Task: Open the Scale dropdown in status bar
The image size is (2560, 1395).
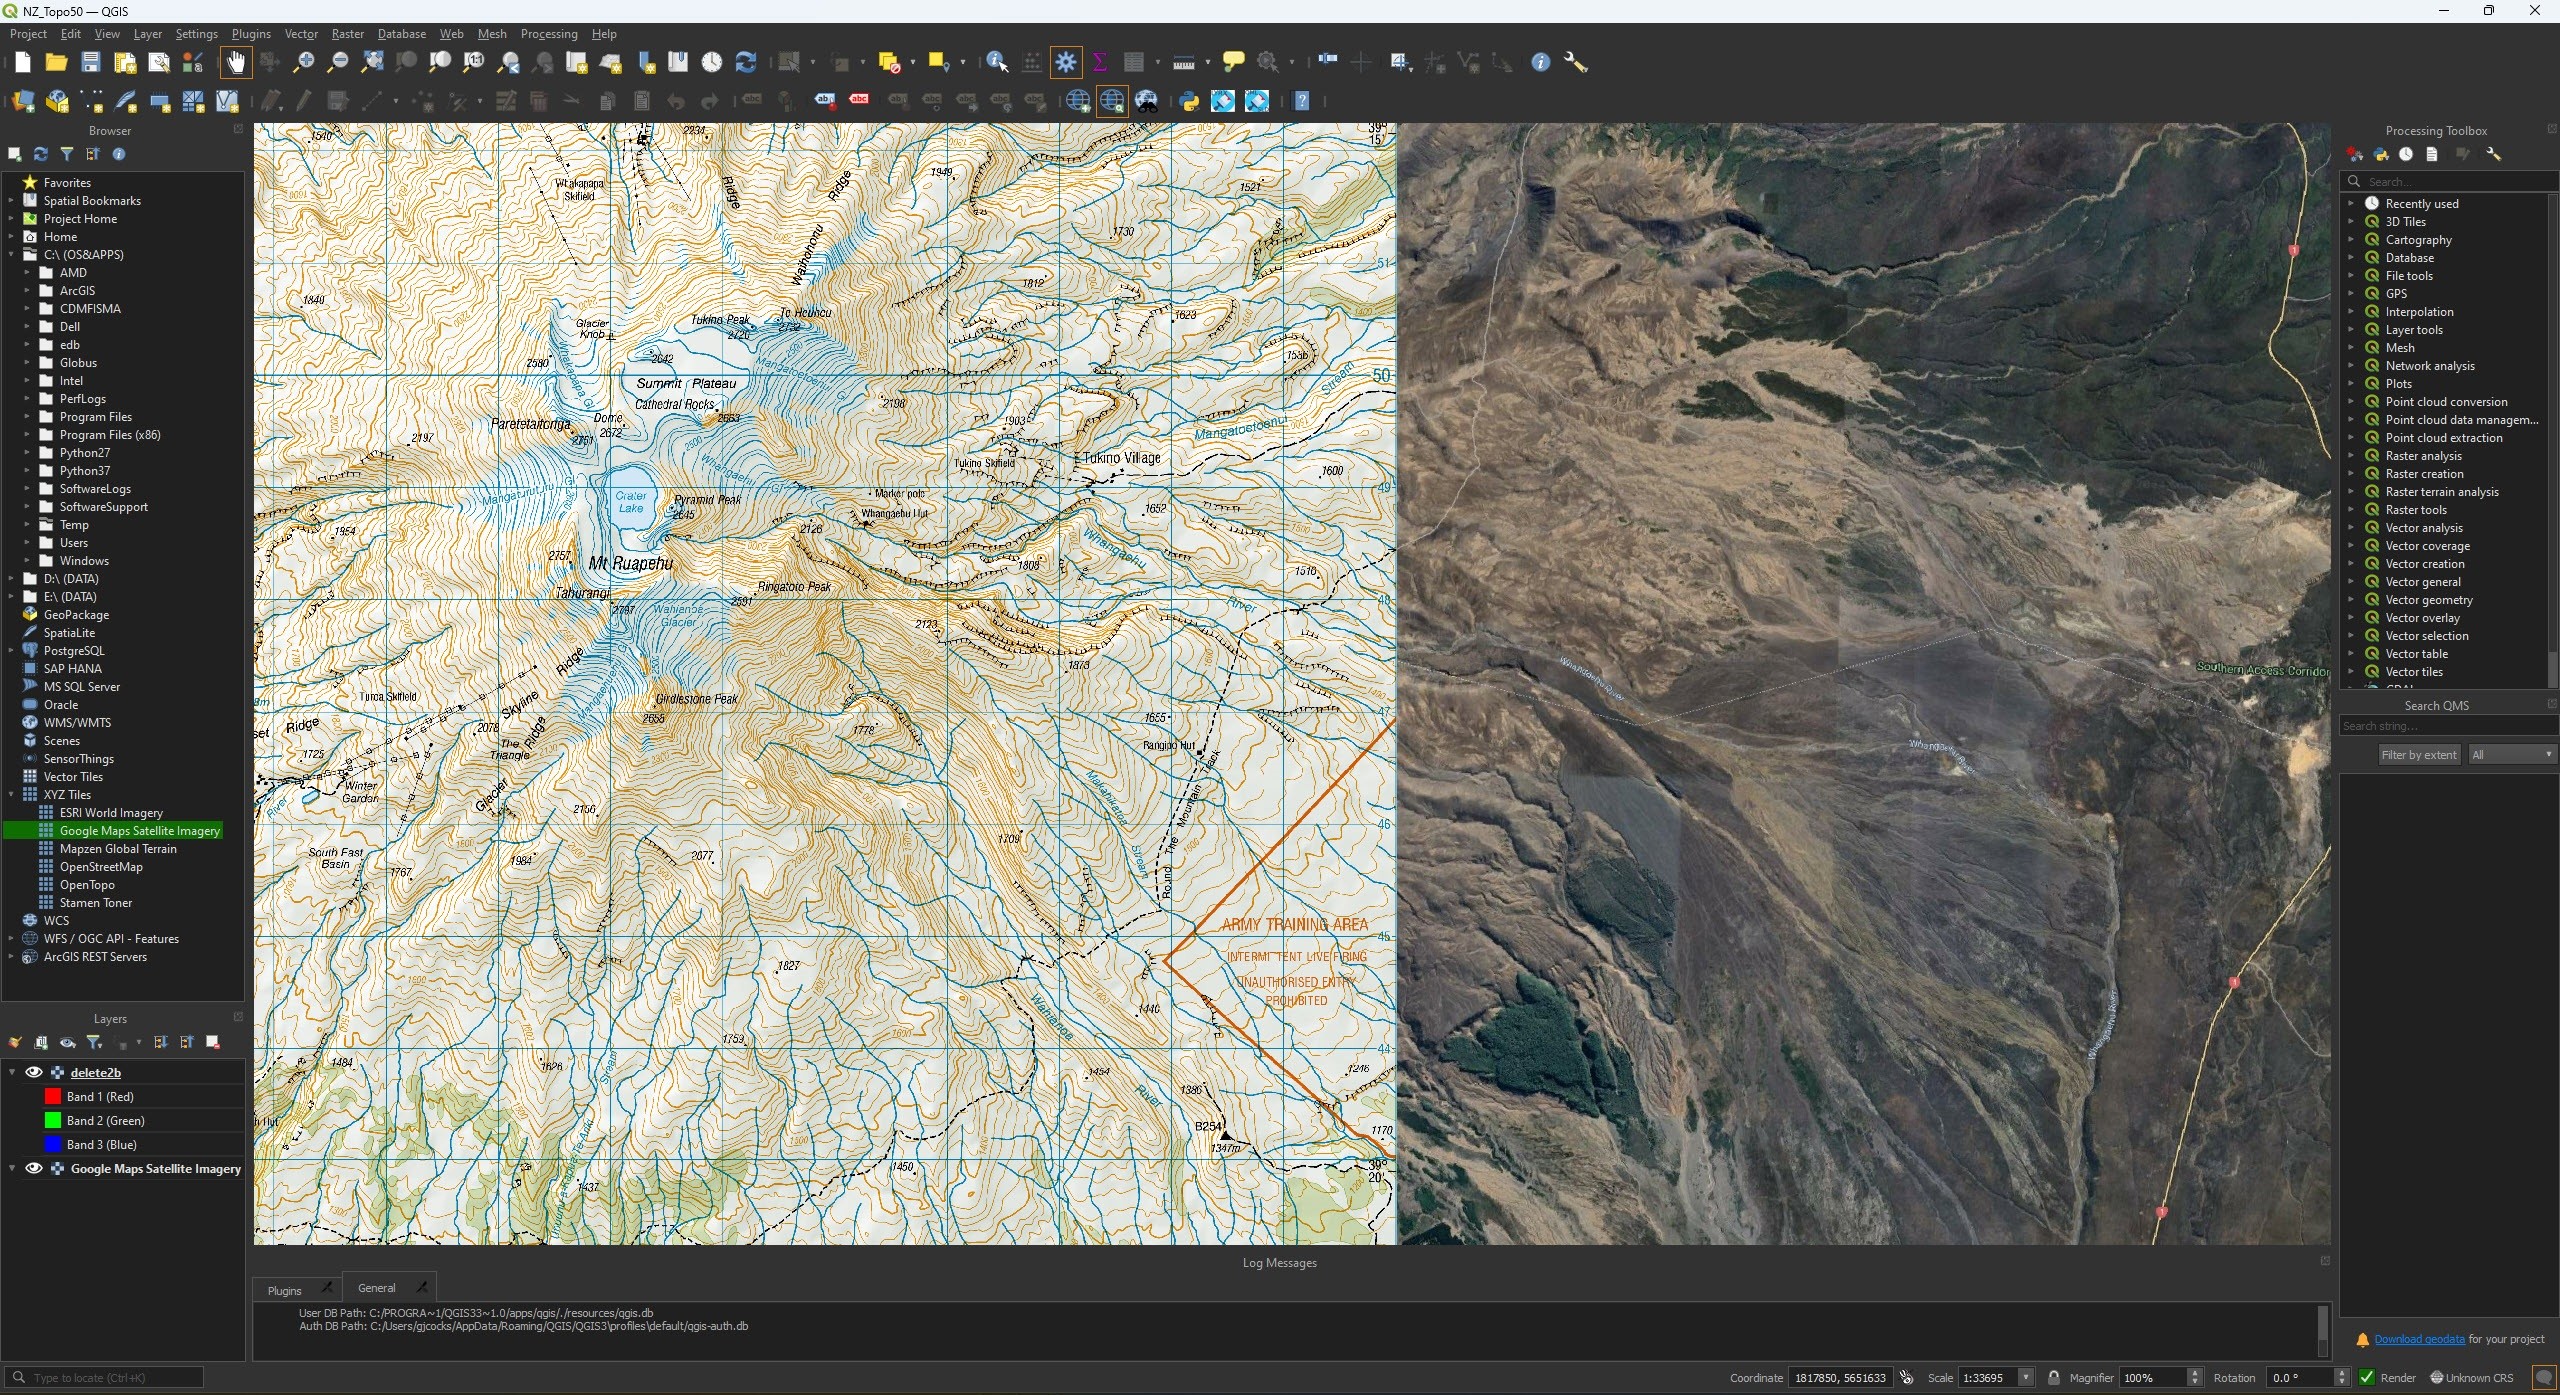Action: (x=2026, y=1378)
